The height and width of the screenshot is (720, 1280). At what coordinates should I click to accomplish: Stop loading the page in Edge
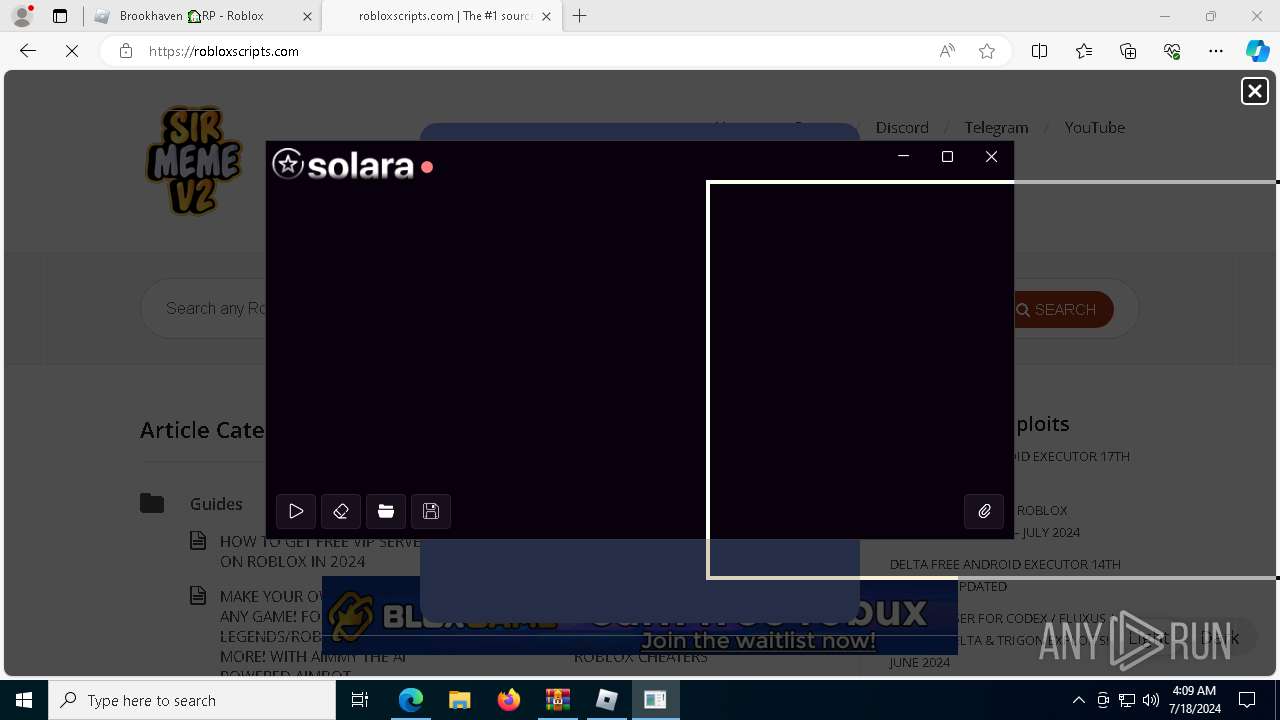click(72, 51)
